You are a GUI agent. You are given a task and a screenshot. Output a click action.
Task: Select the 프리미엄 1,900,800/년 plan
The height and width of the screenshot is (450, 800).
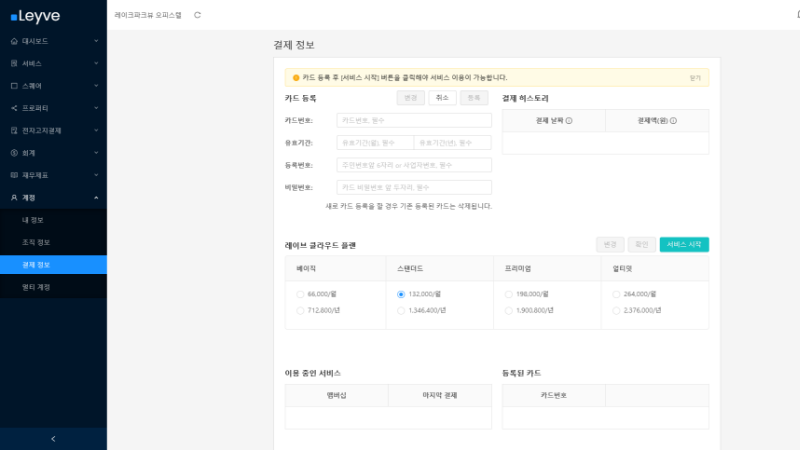click(x=509, y=311)
